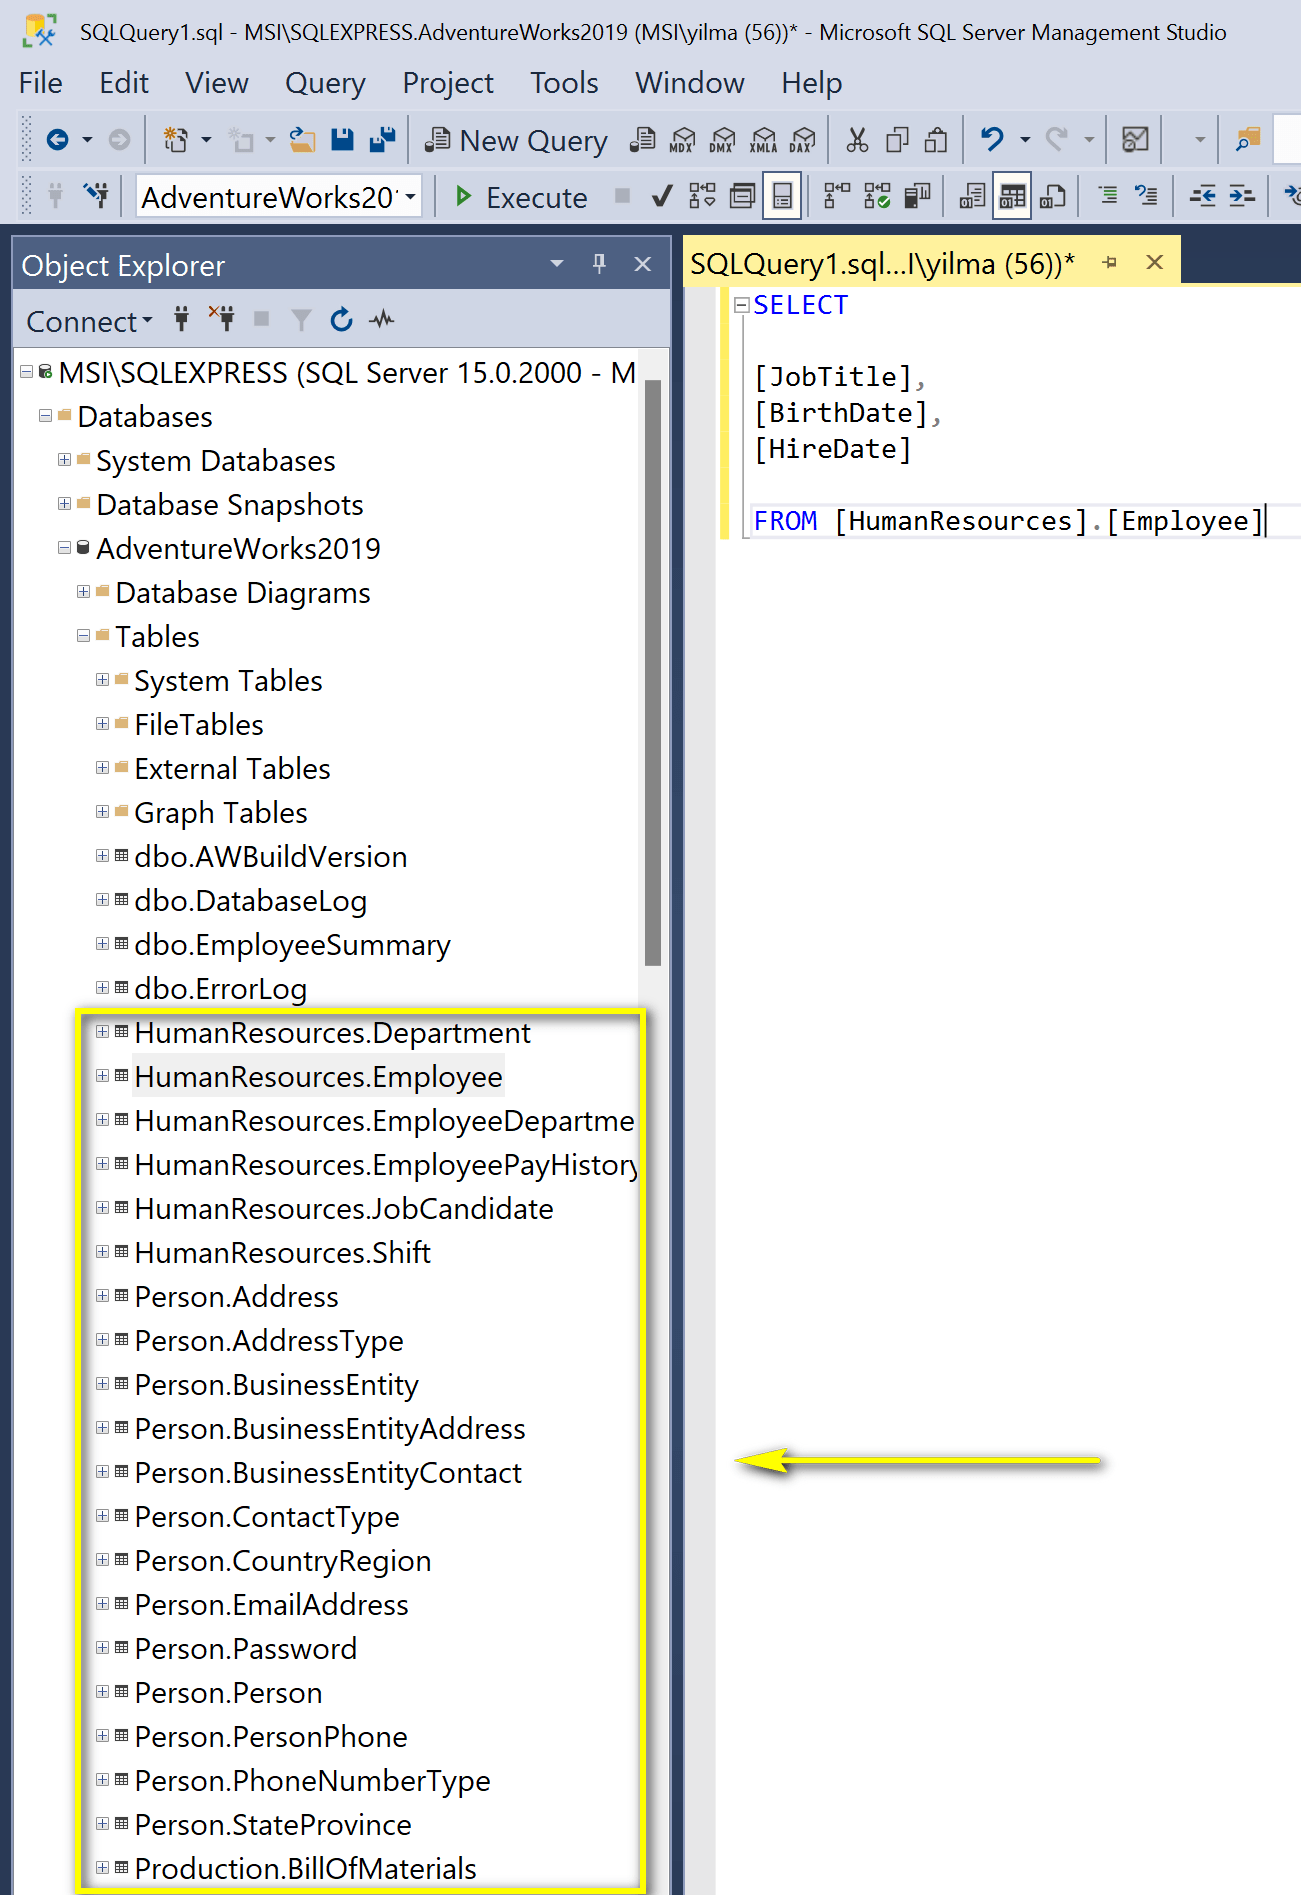Open the Help menu
Screen dimensions: 1301x1895
pyautogui.click(x=812, y=83)
